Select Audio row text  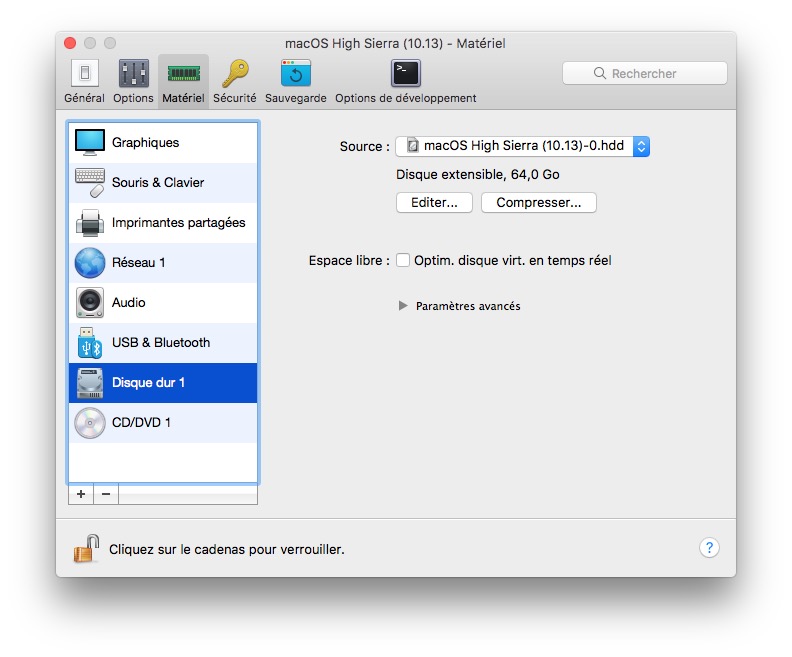tap(129, 302)
